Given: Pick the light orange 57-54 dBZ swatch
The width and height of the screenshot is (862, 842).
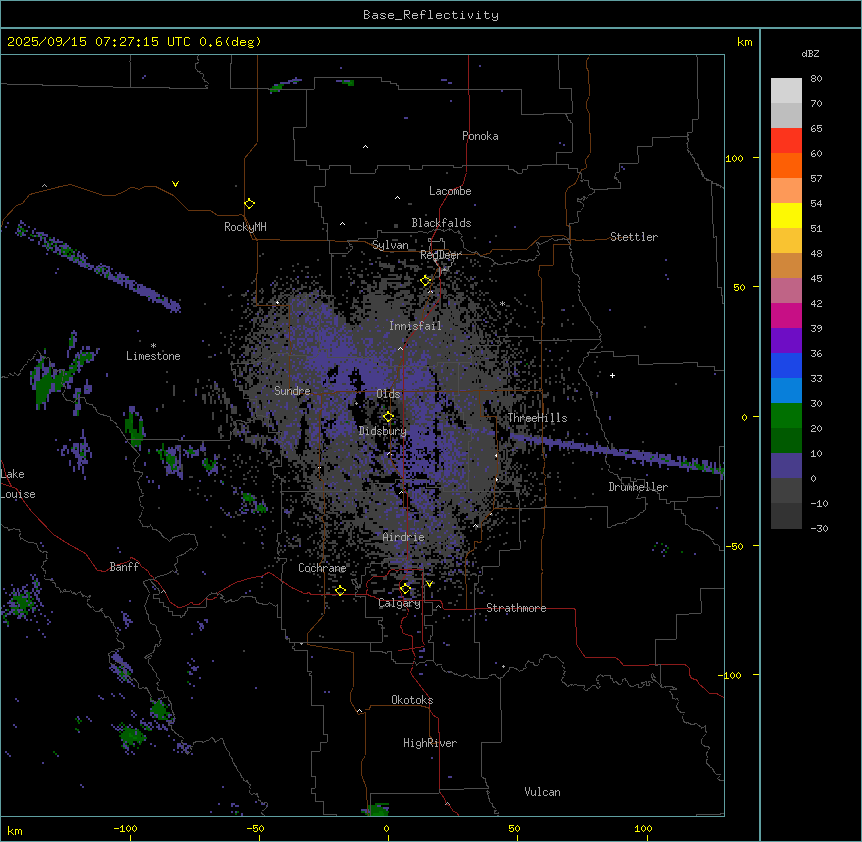Looking at the screenshot, I should 786,191.
